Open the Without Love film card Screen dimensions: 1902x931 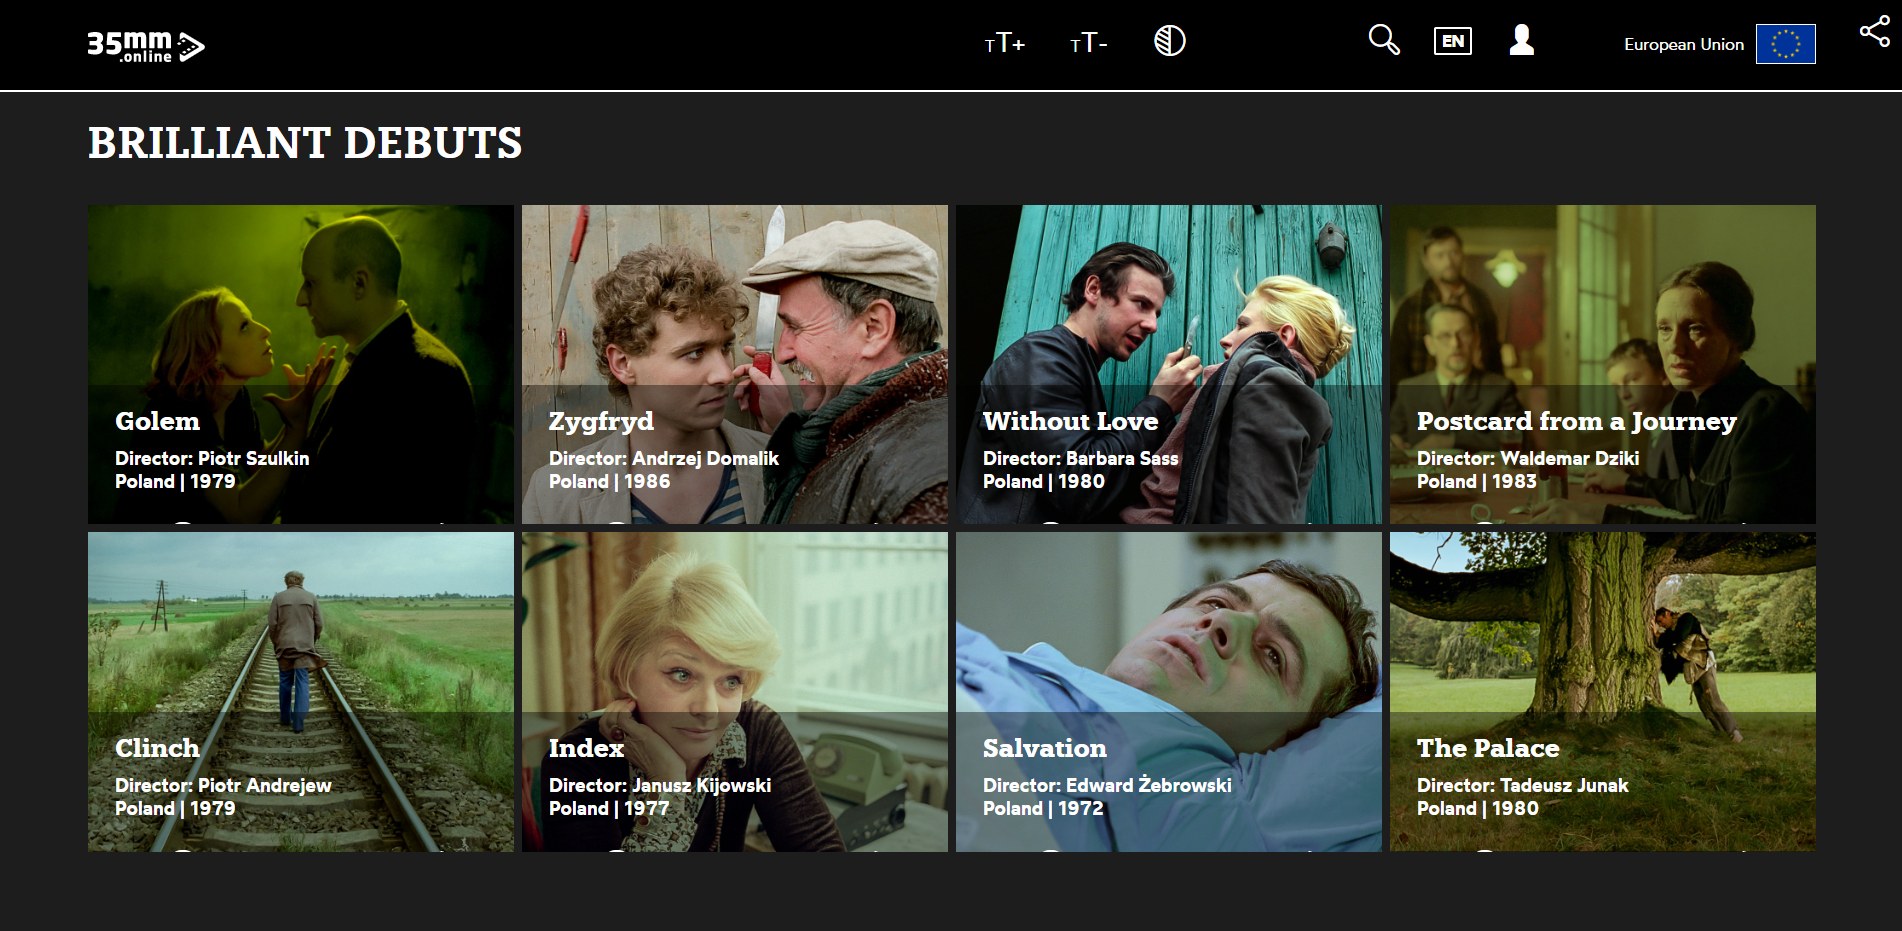point(1169,364)
